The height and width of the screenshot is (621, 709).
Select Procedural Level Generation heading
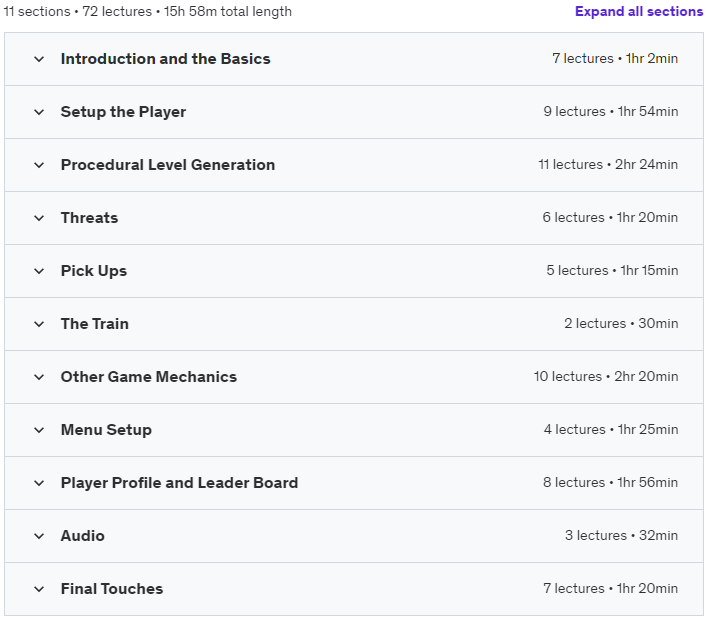[x=168, y=165]
